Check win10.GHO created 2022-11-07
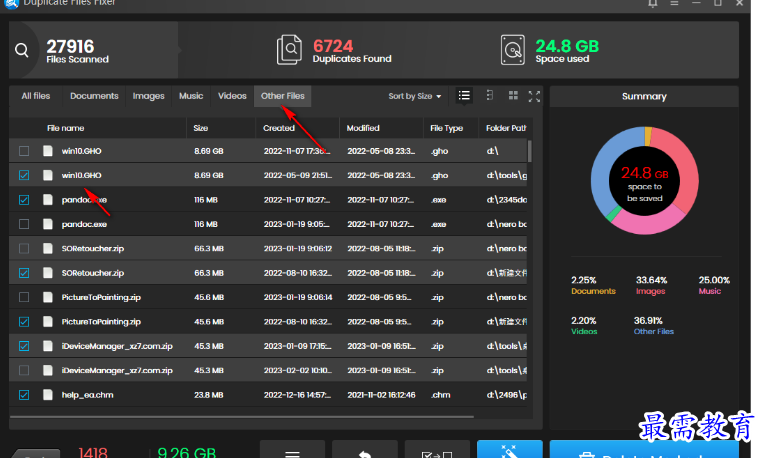Screen dimensions: 763x458 click(x=24, y=151)
